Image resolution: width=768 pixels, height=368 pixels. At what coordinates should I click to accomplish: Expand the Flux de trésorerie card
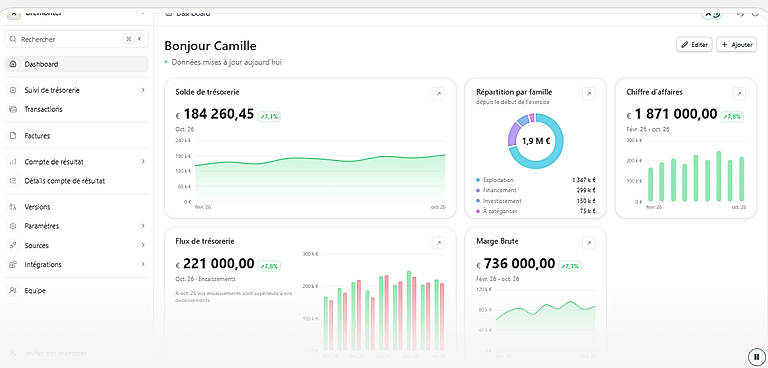click(x=439, y=243)
